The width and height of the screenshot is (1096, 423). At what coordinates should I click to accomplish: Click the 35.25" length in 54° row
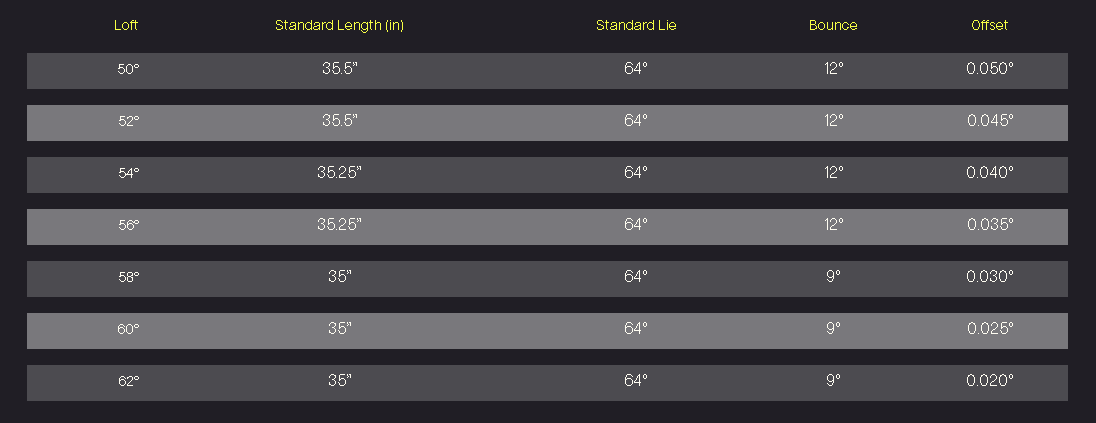tap(340, 173)
